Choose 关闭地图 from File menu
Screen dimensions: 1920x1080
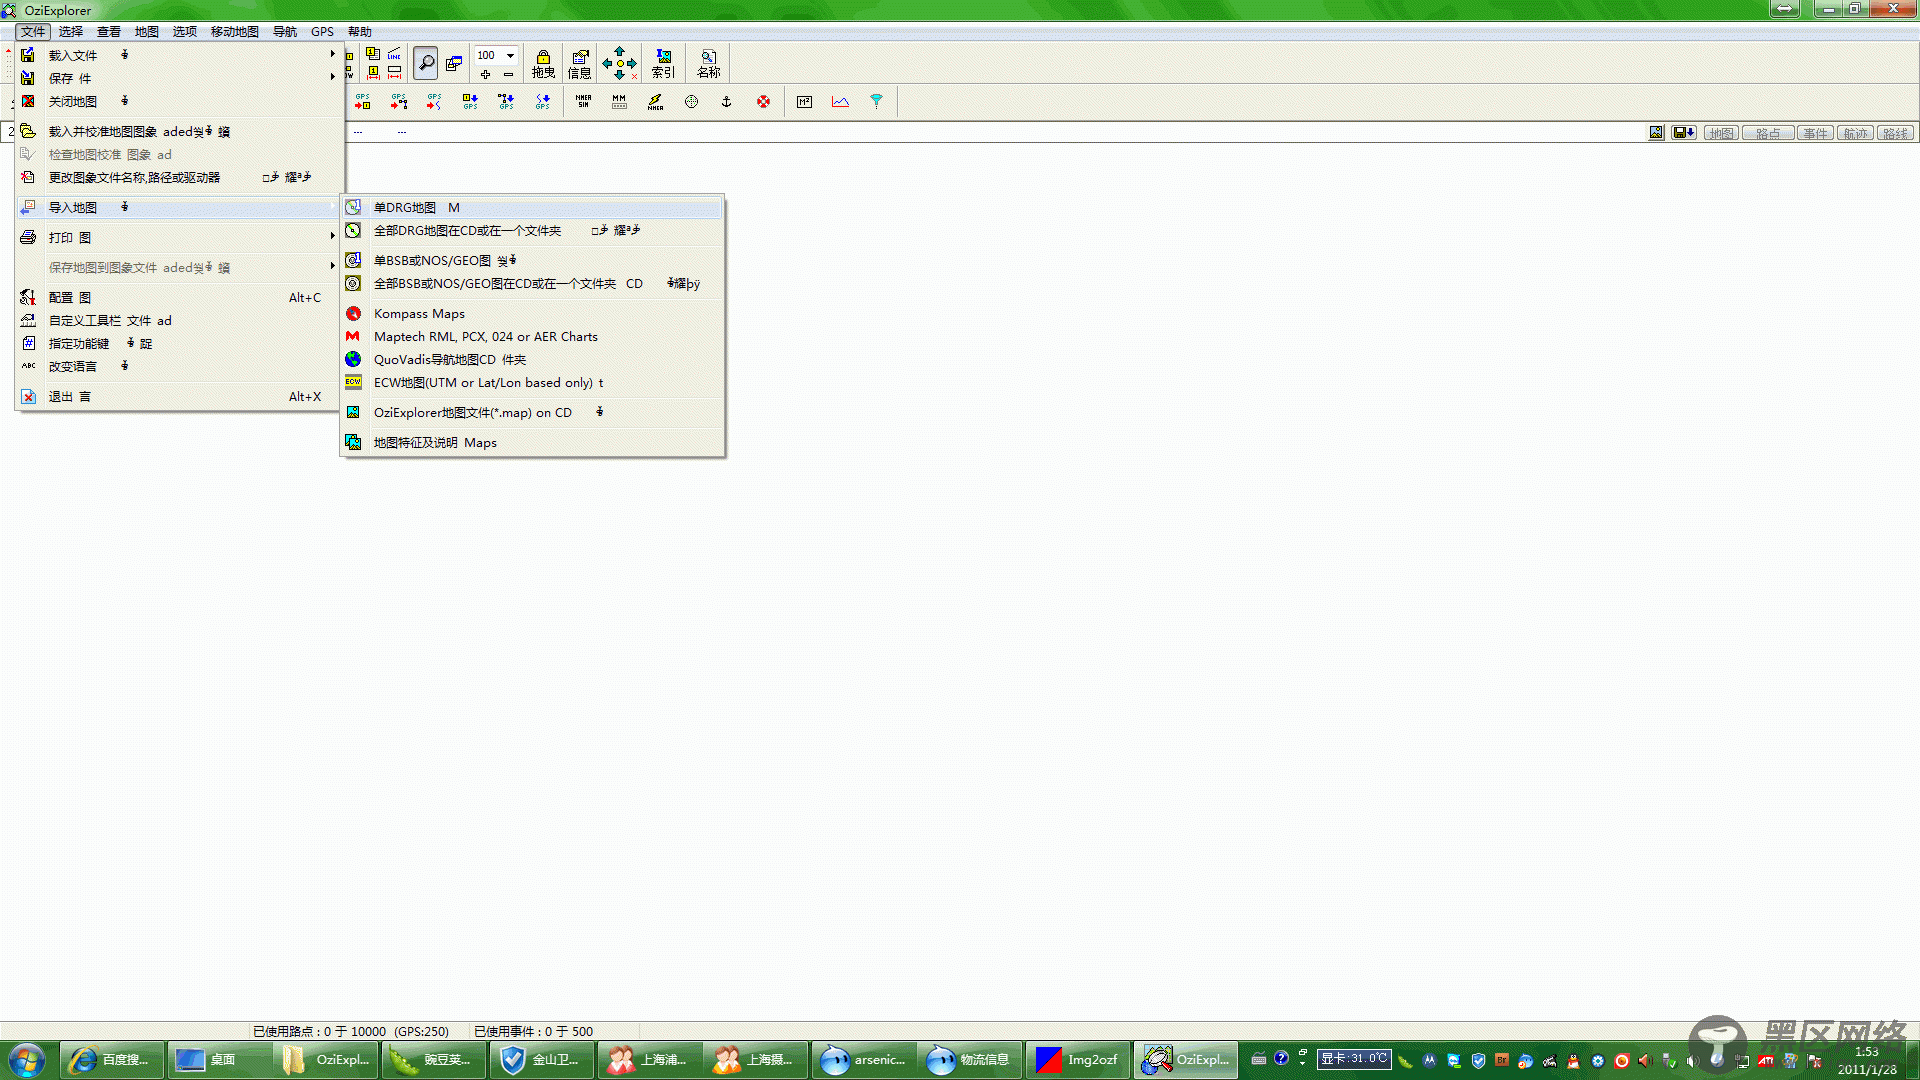coord(180,101)
